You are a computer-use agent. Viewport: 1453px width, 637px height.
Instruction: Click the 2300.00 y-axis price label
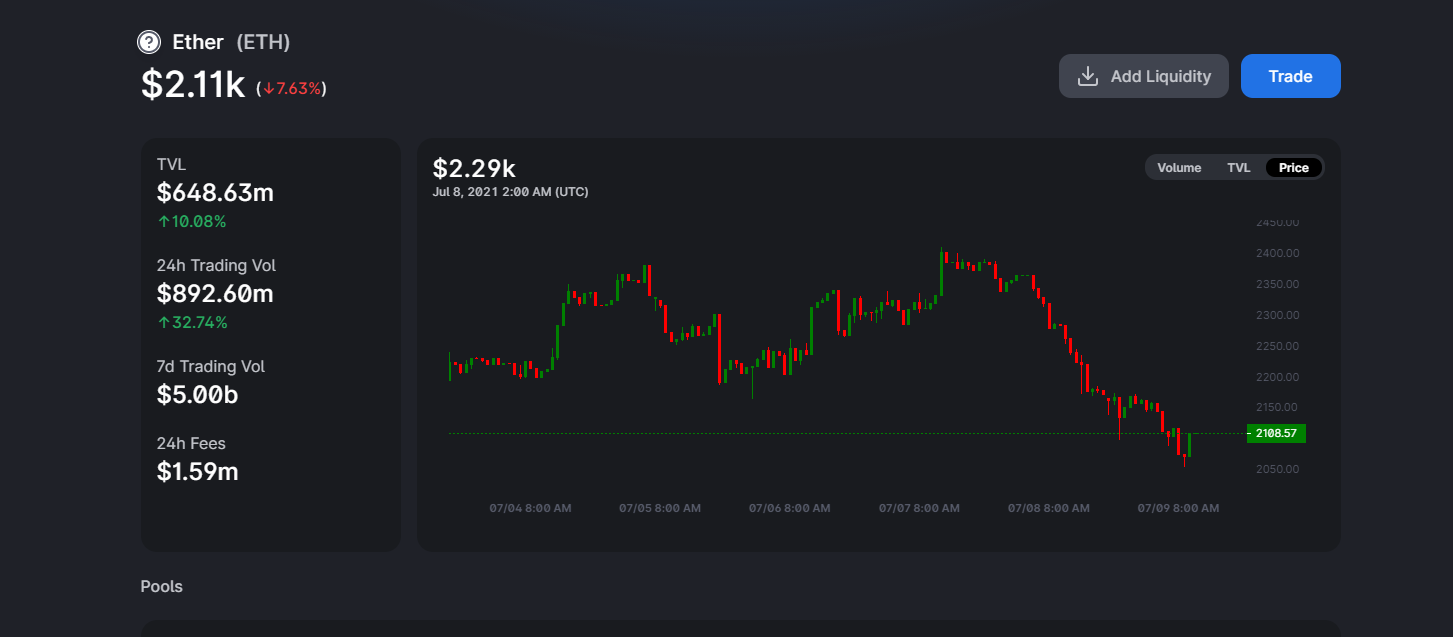tap(1277, 315)
